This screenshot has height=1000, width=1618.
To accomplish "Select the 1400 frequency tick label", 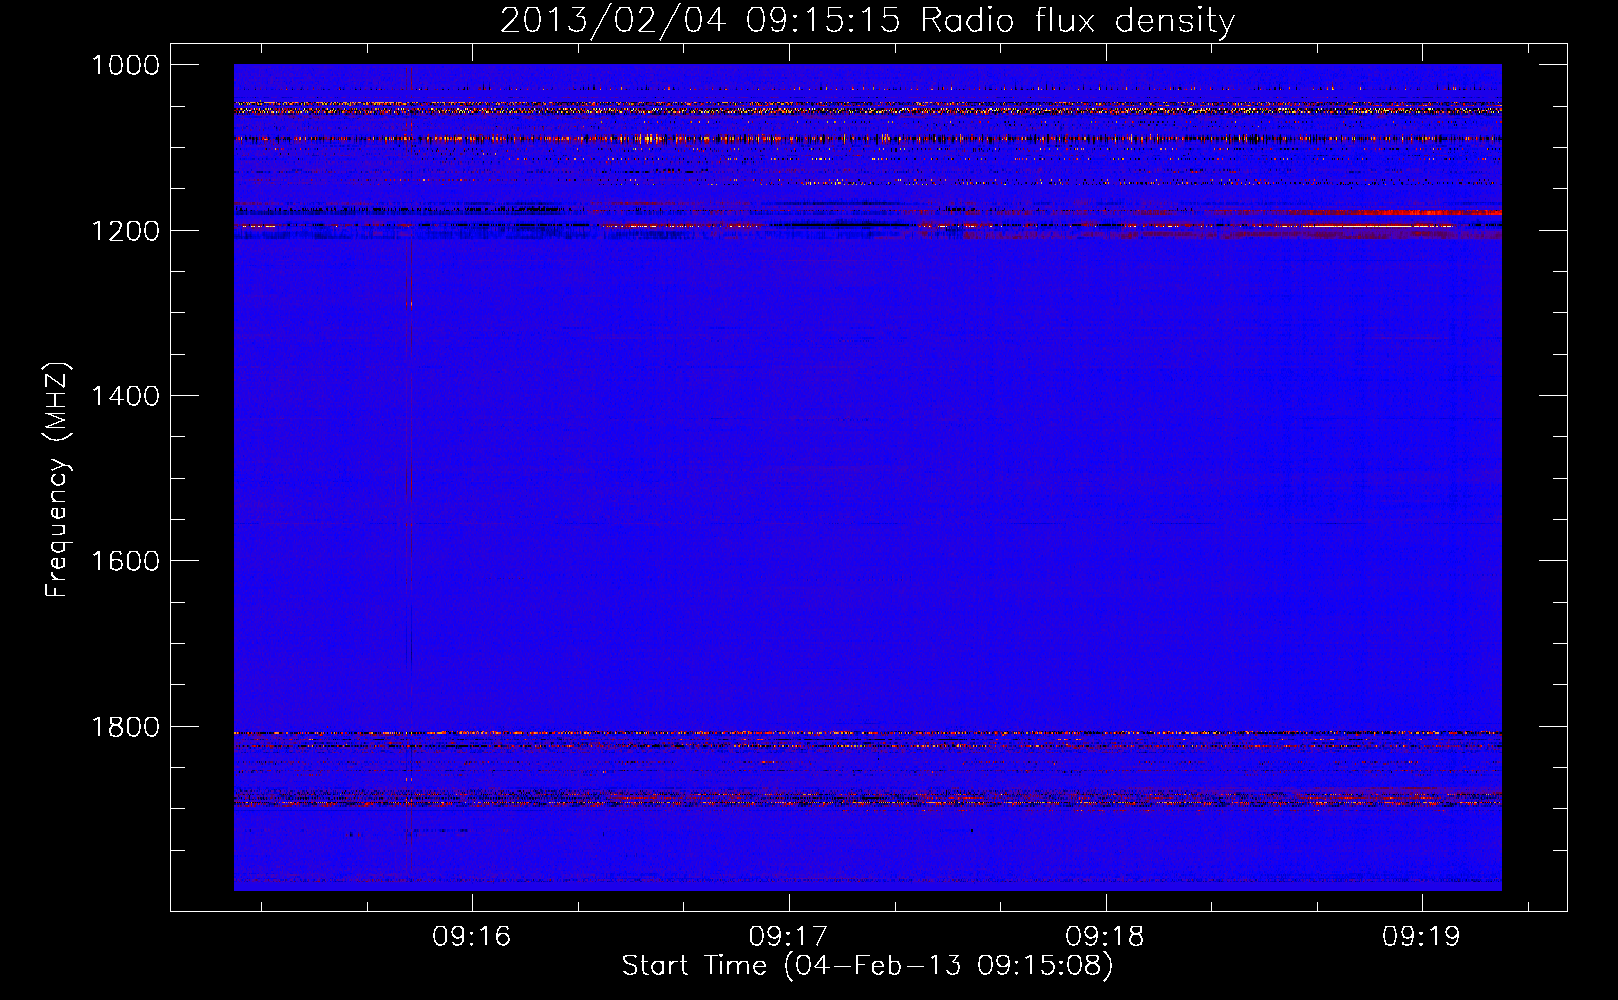I will 125,396.
